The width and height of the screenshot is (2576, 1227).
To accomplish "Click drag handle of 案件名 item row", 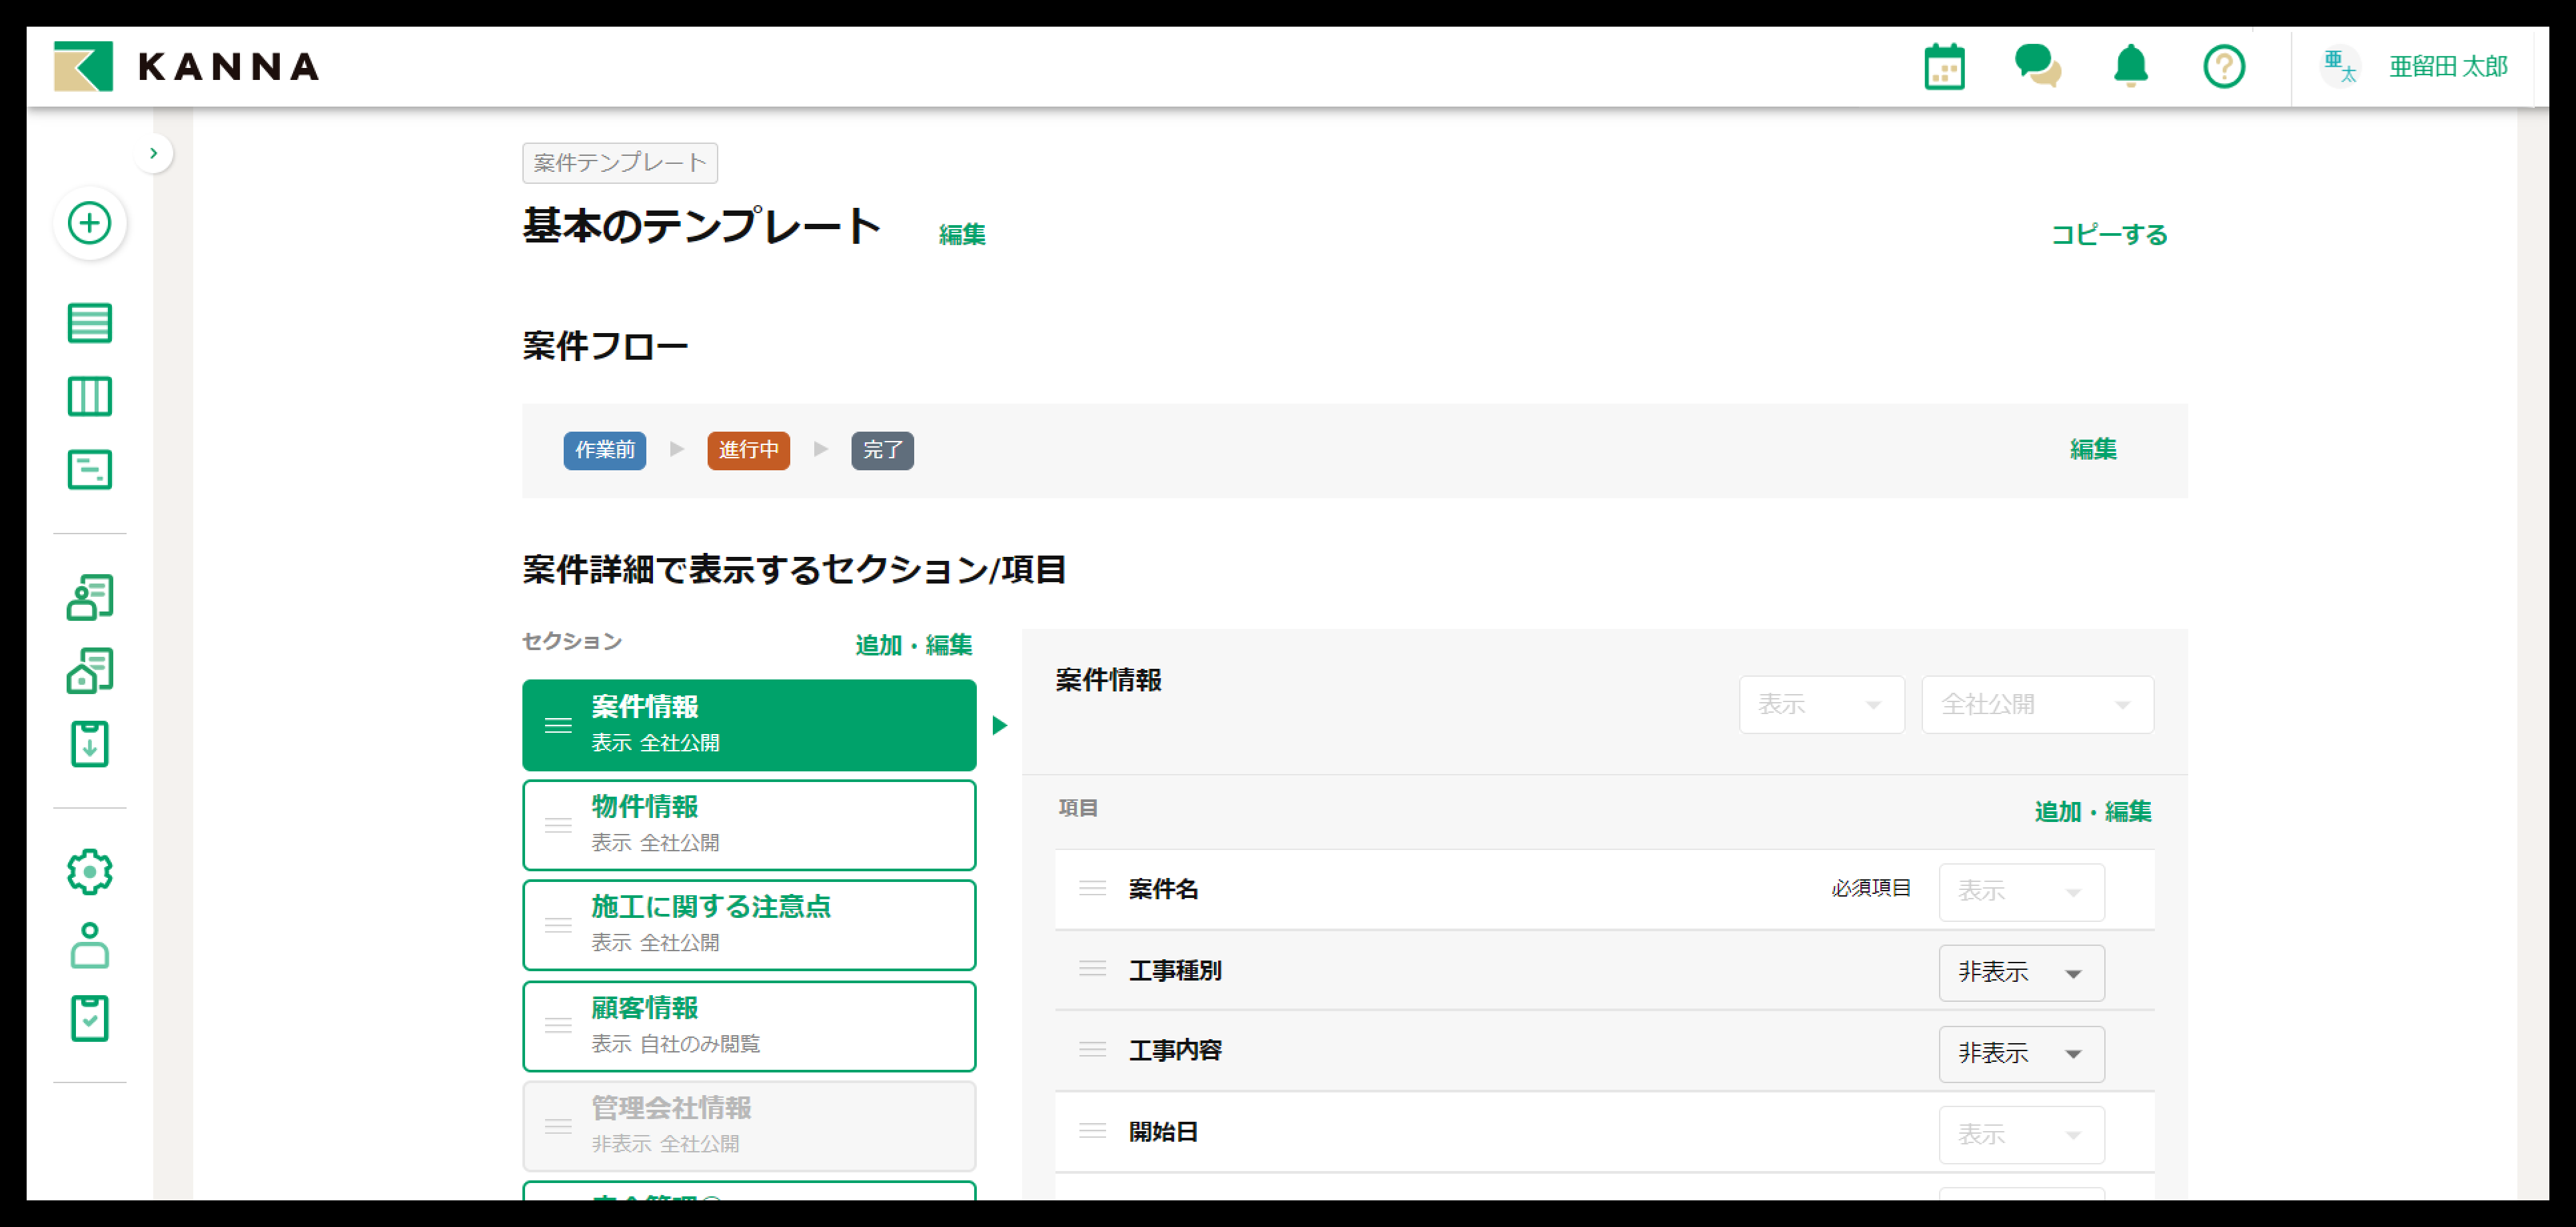I will click(1093, 888).
